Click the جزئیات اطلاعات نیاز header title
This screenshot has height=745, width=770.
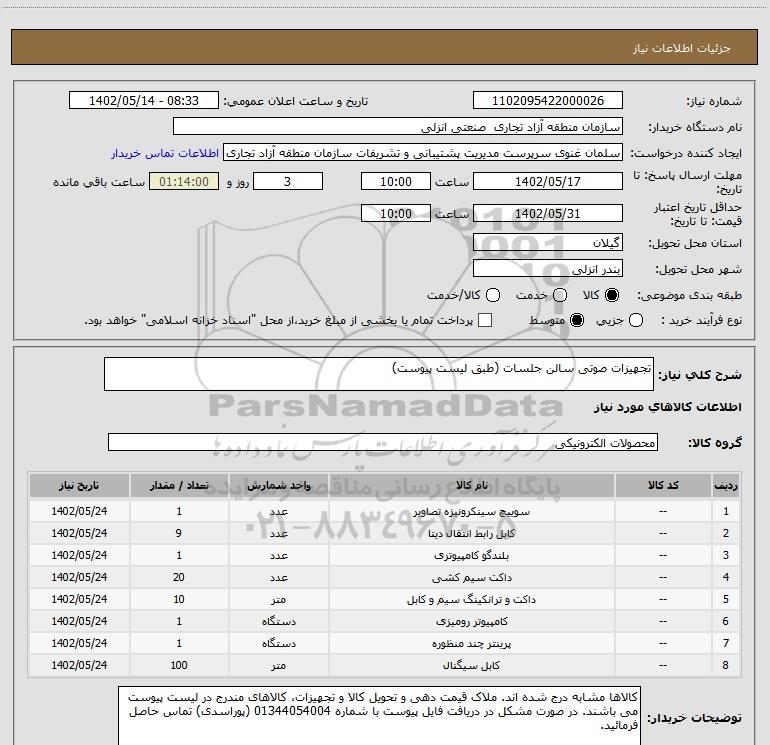point(681,48)
